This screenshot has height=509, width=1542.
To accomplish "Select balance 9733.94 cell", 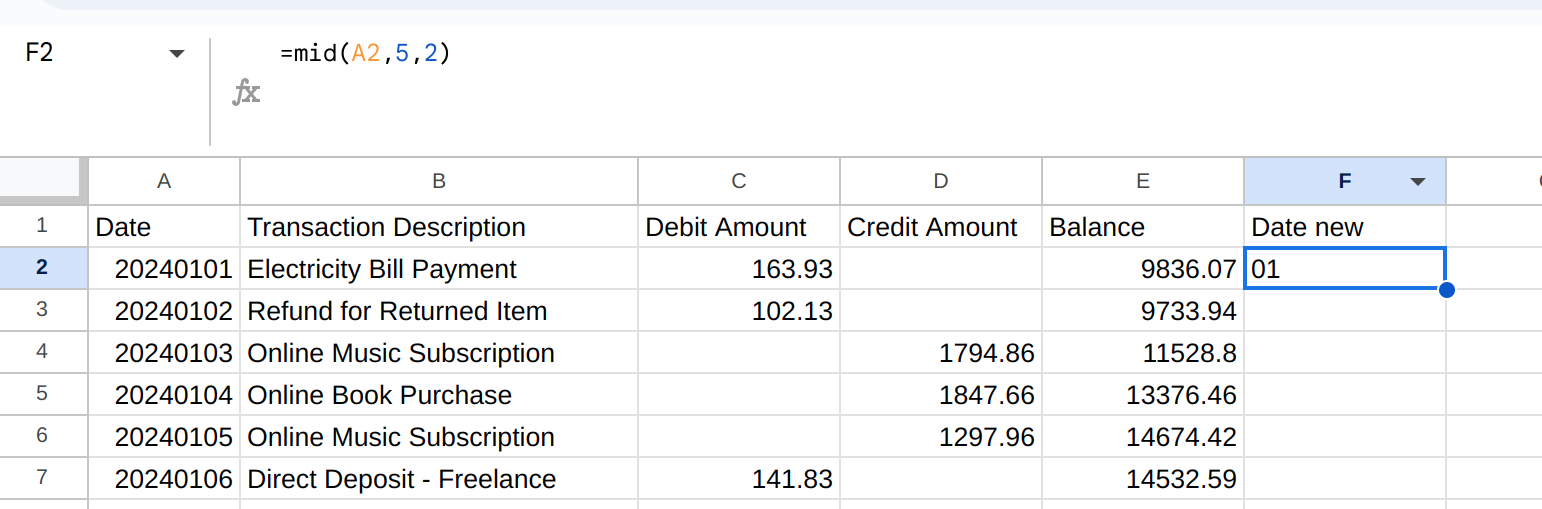I will [x=1143, y=311].
